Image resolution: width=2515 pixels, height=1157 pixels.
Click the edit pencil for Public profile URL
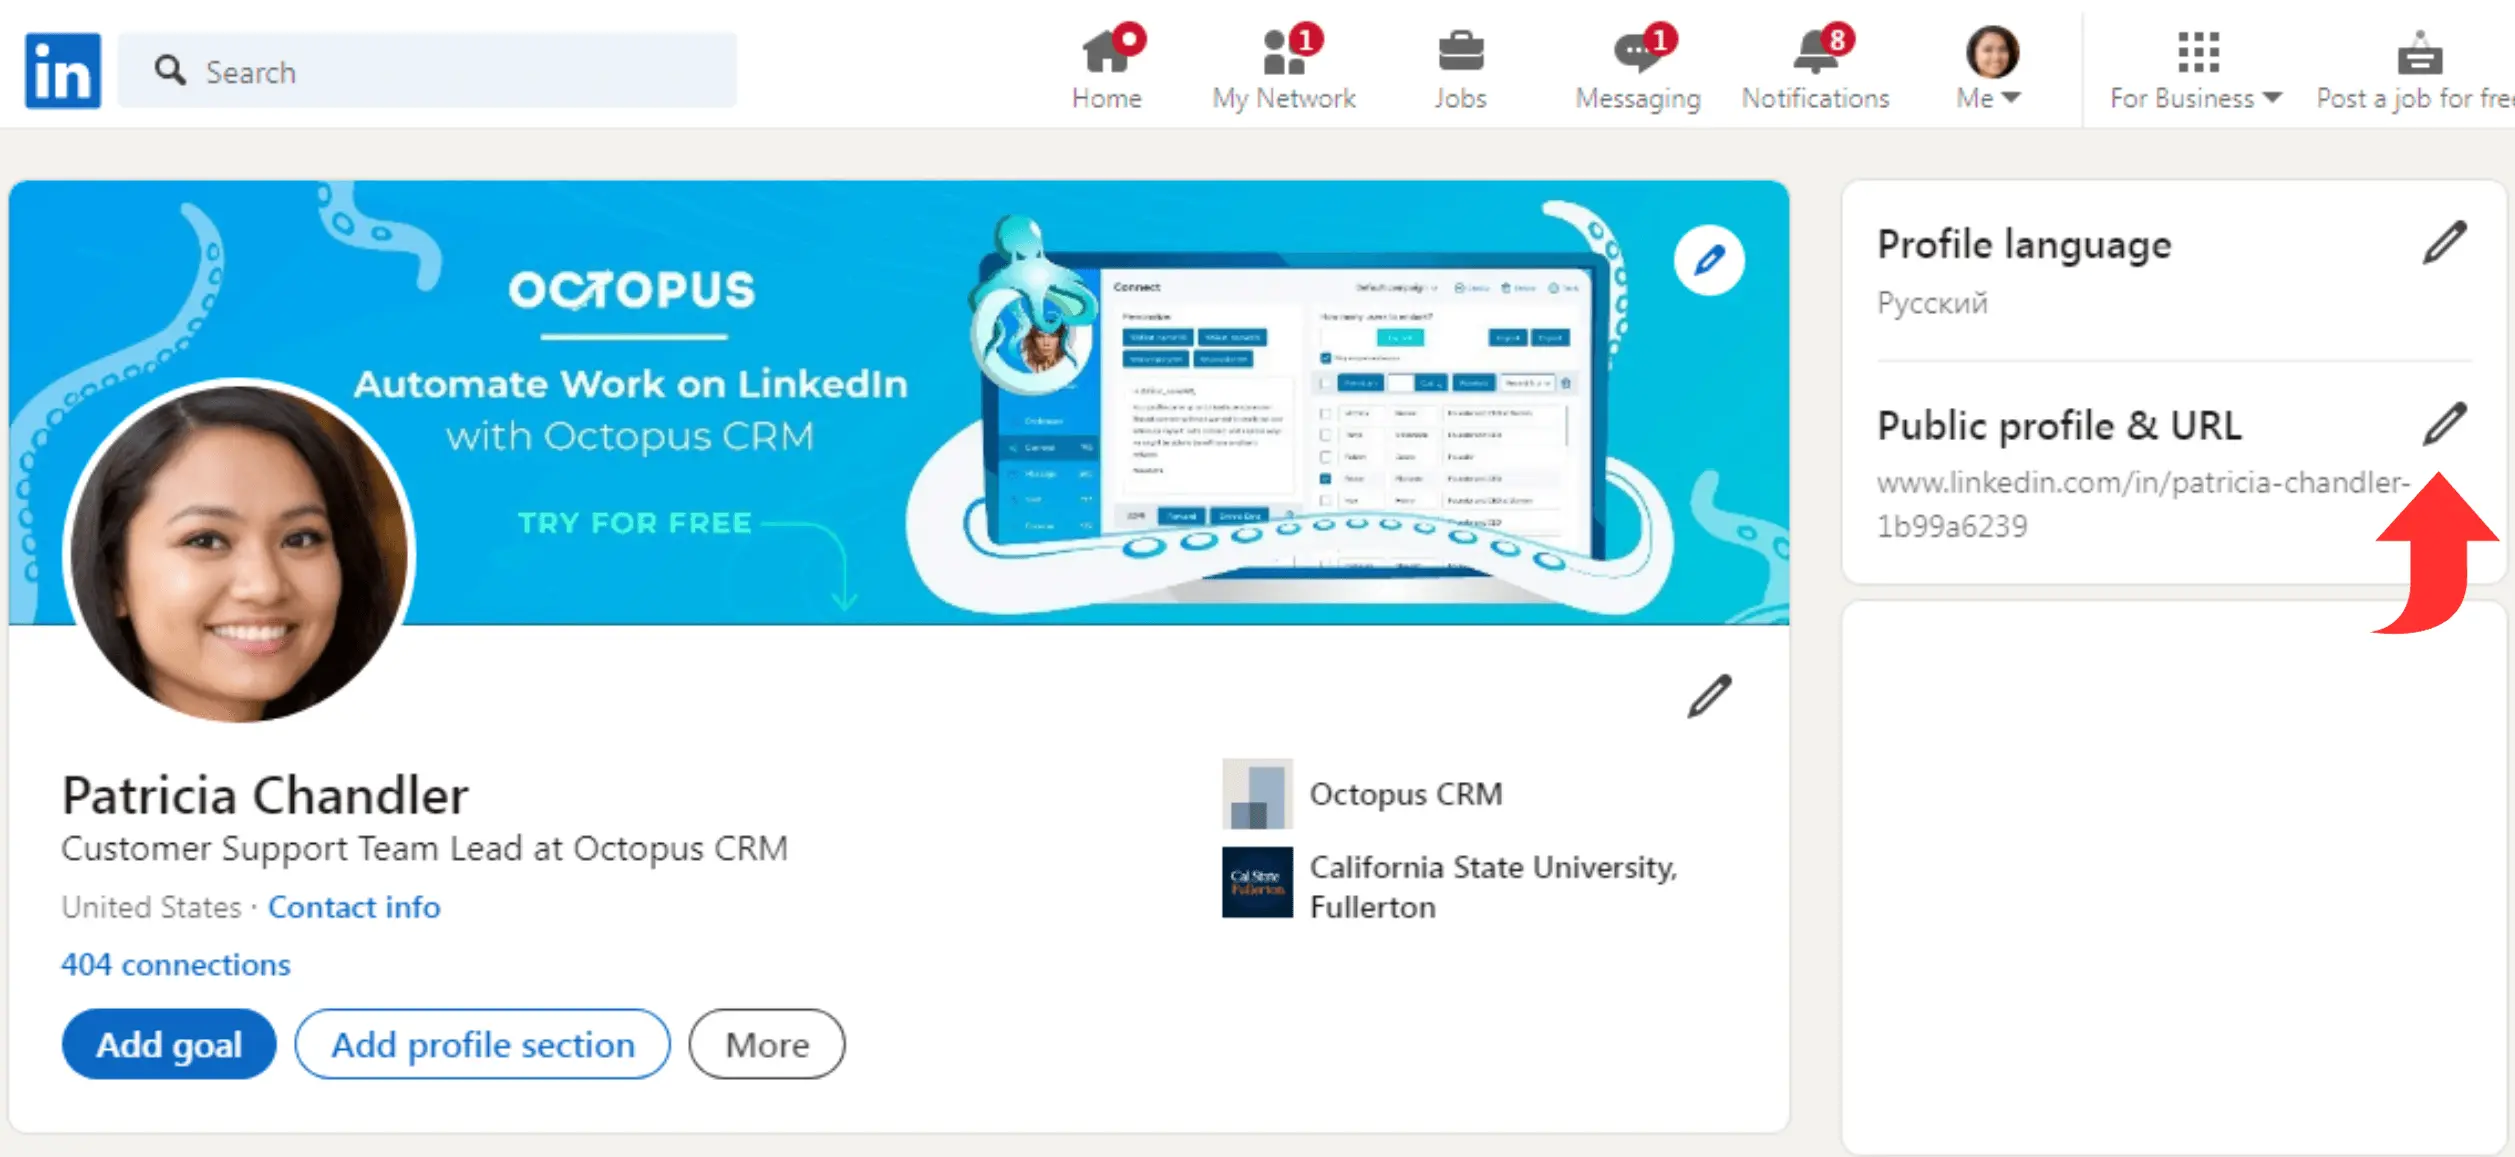click(x=2448, y=425)
